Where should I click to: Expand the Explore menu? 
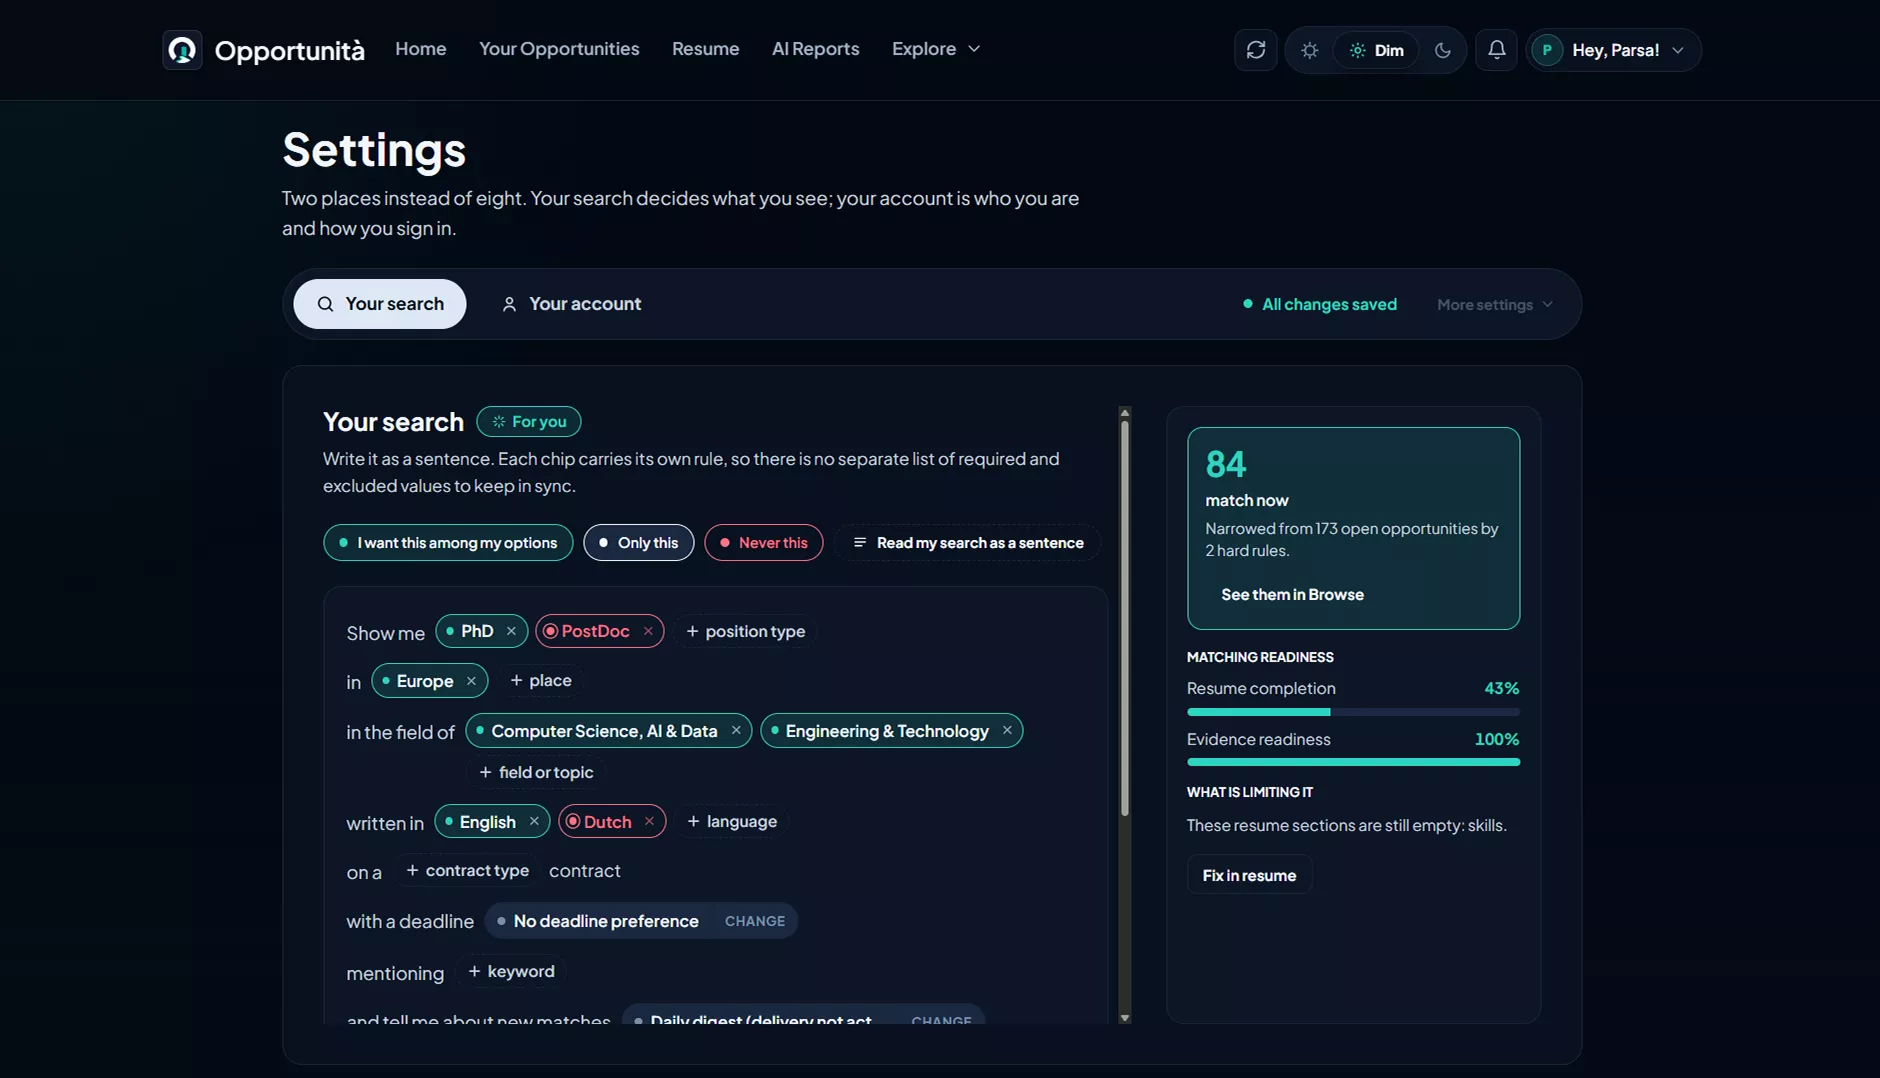tap(936, 49)
